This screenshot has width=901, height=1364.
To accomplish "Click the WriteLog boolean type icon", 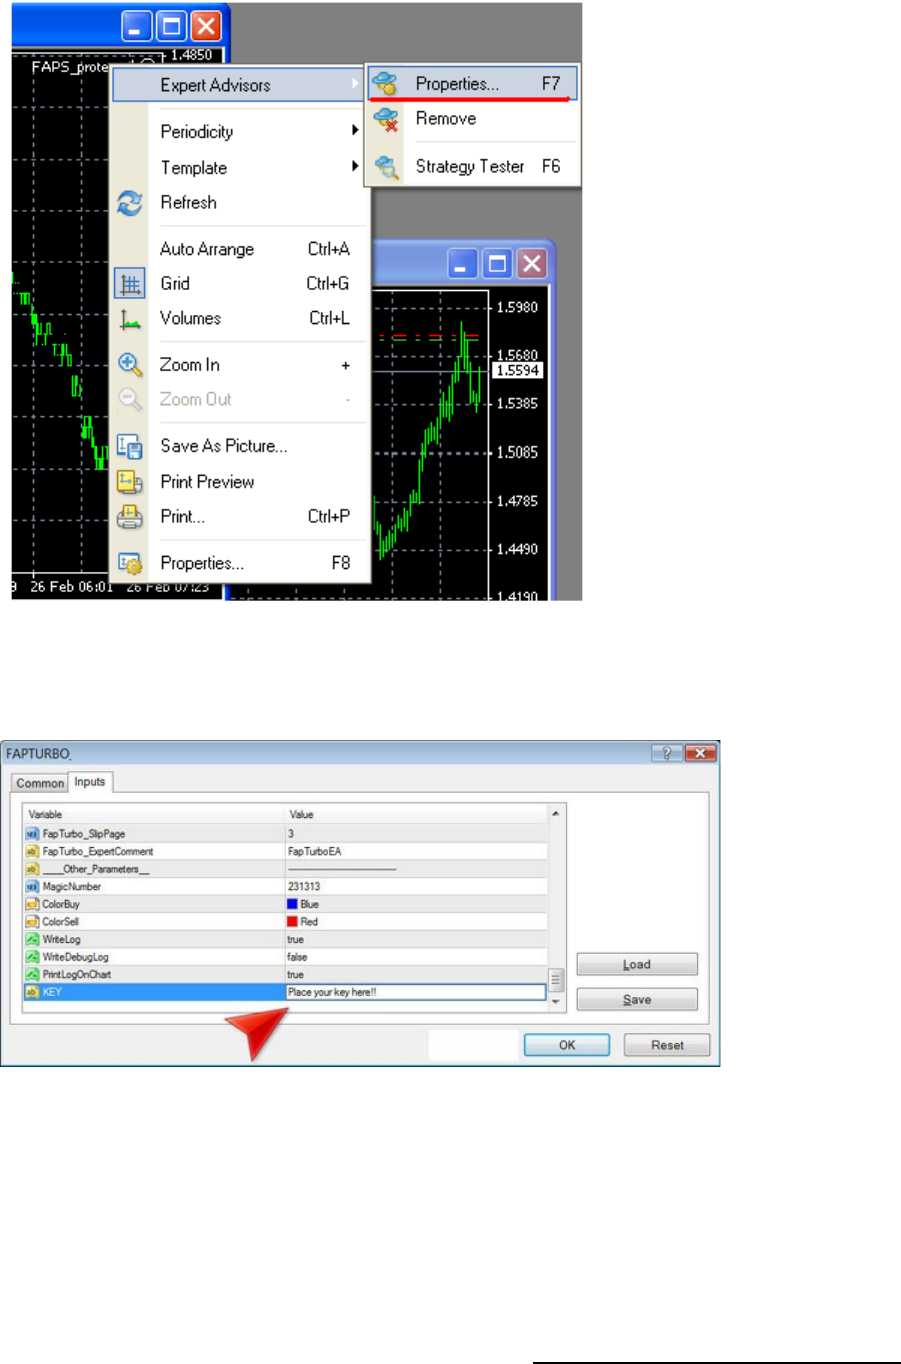I will pos(32,940).
